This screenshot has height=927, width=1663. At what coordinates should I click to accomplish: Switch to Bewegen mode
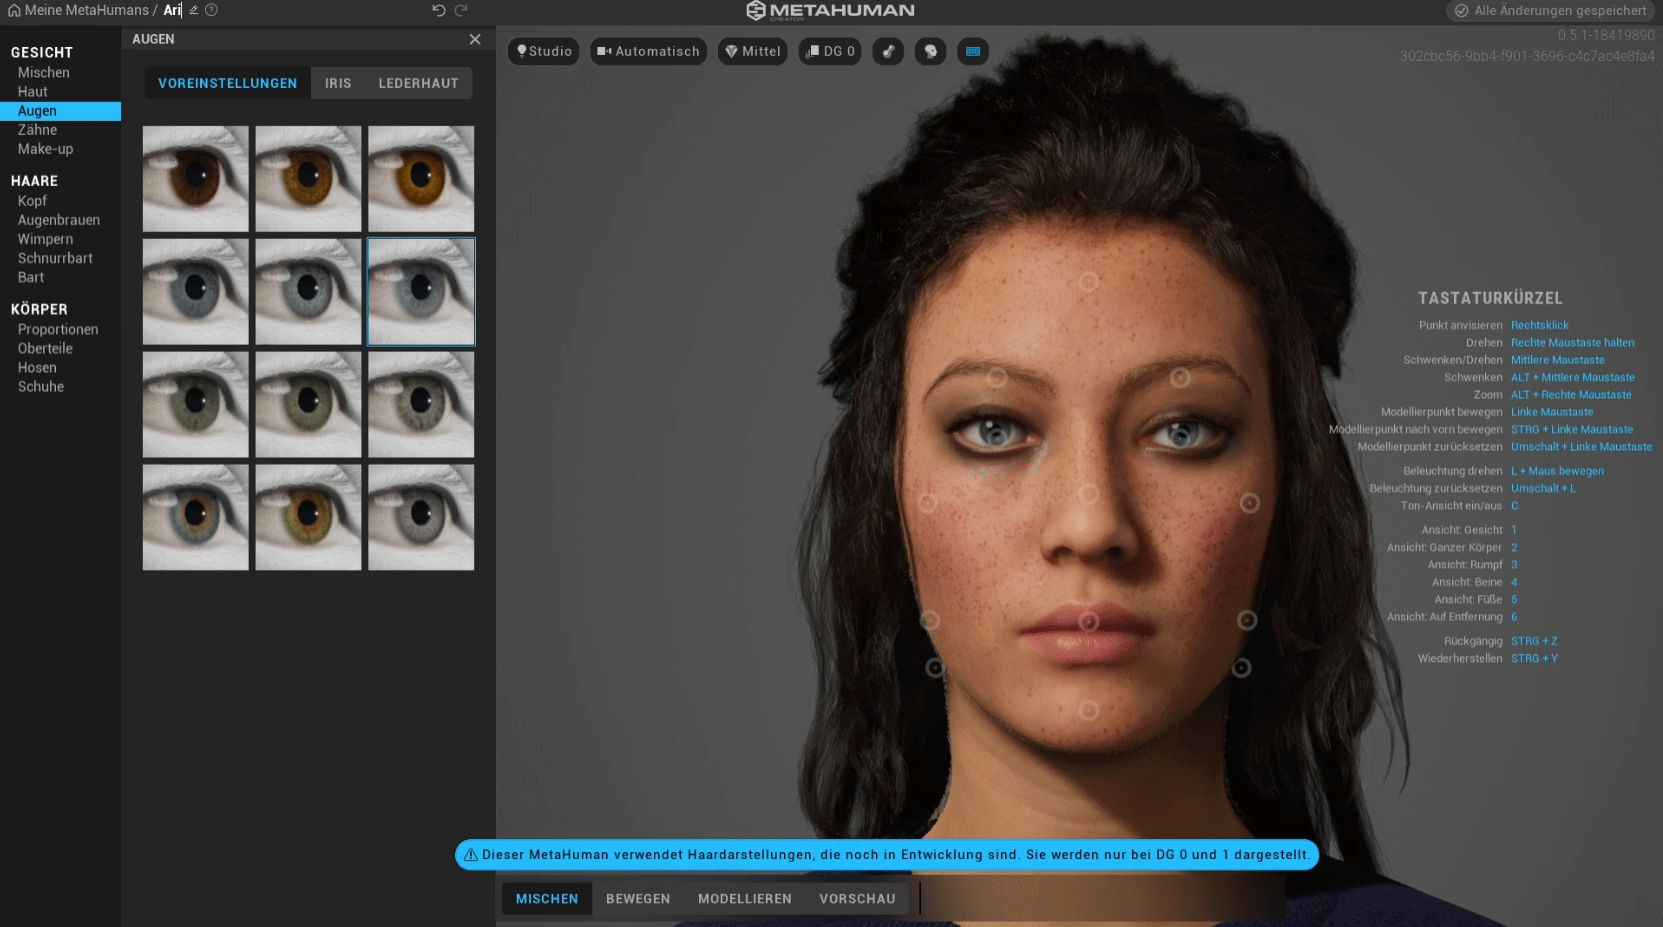[x=638, y=899]
